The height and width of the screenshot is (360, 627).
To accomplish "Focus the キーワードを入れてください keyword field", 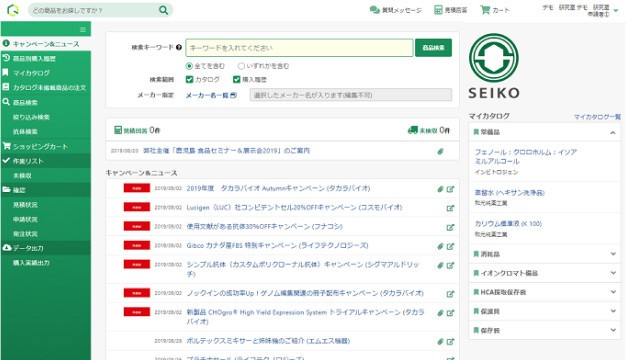I will click(299, 48).
